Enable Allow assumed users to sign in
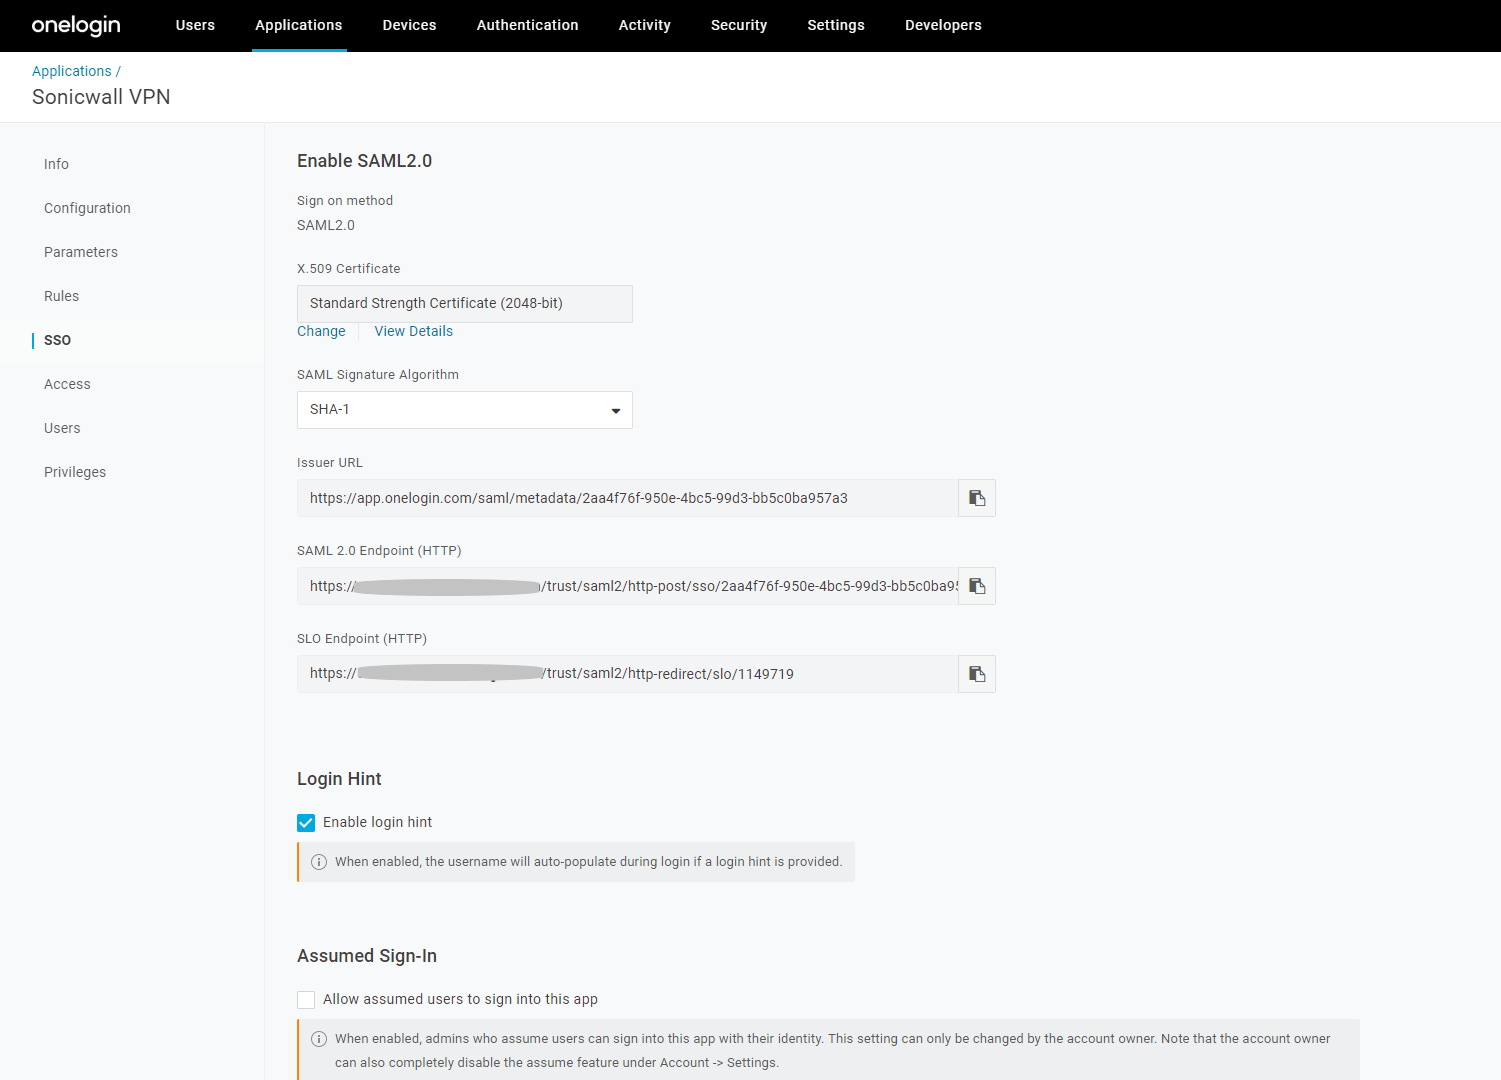The width and height of the screenshot is (1501, 1080). click(306, 1000)
